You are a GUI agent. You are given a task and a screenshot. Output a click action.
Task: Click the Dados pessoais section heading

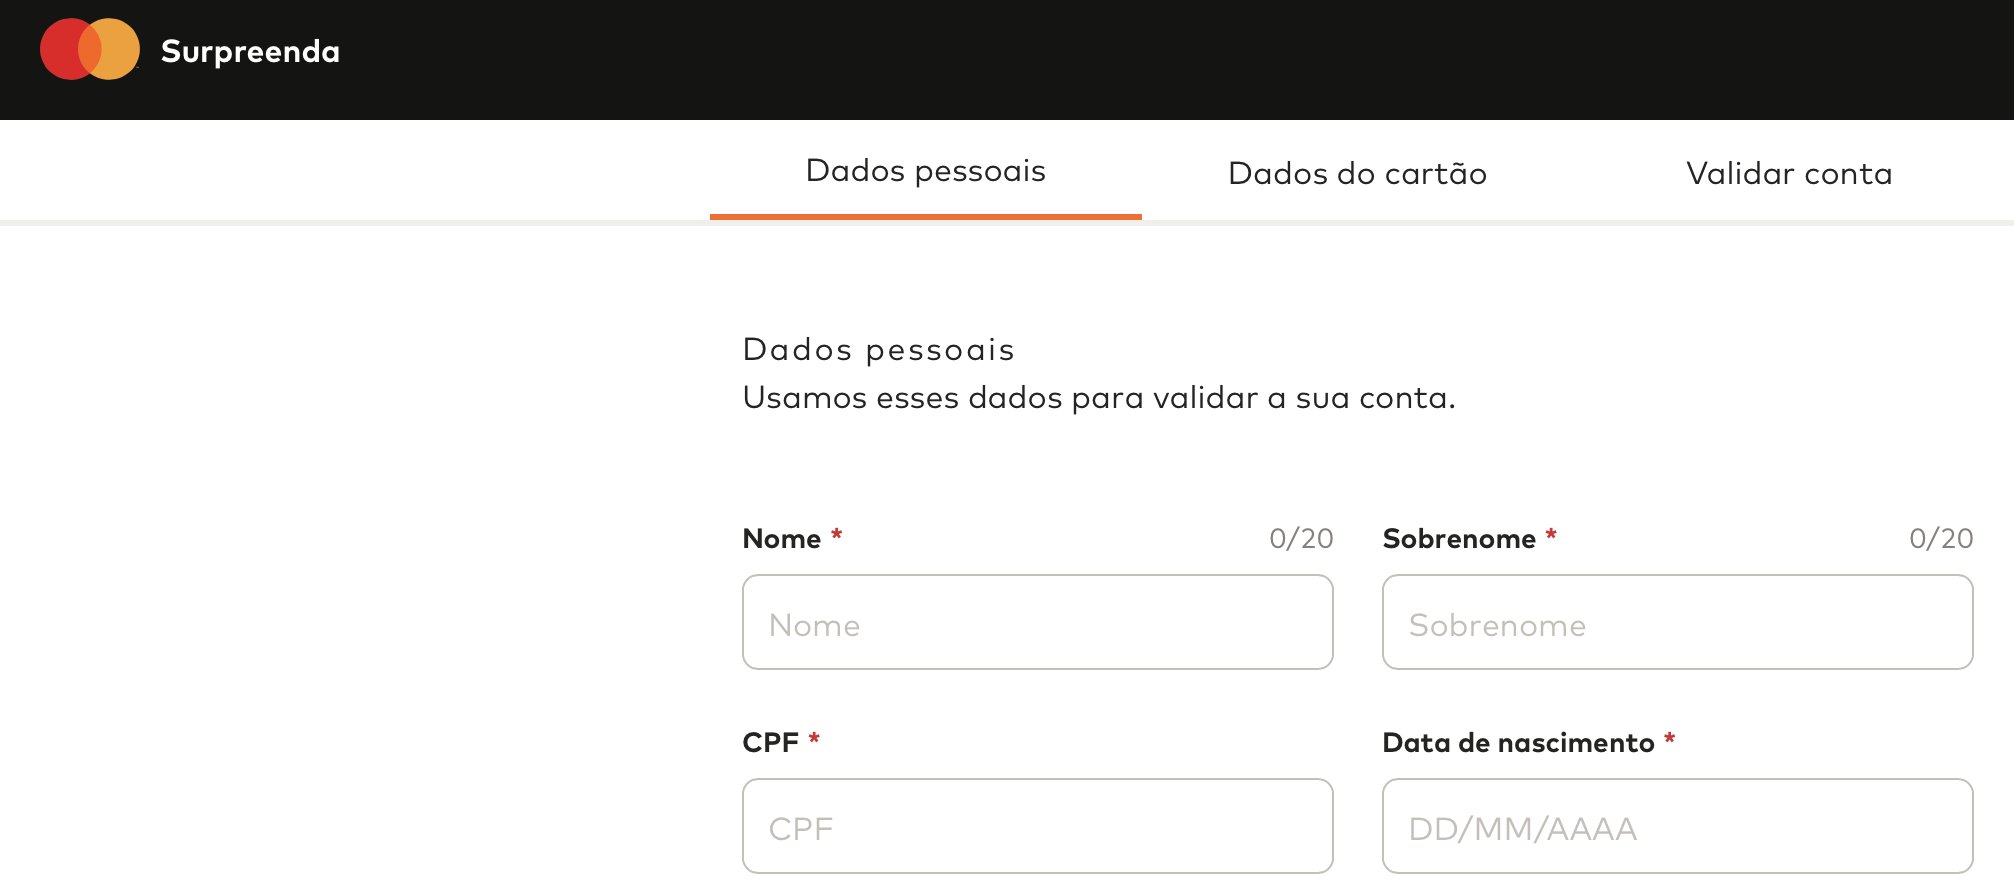pos(878,350)
